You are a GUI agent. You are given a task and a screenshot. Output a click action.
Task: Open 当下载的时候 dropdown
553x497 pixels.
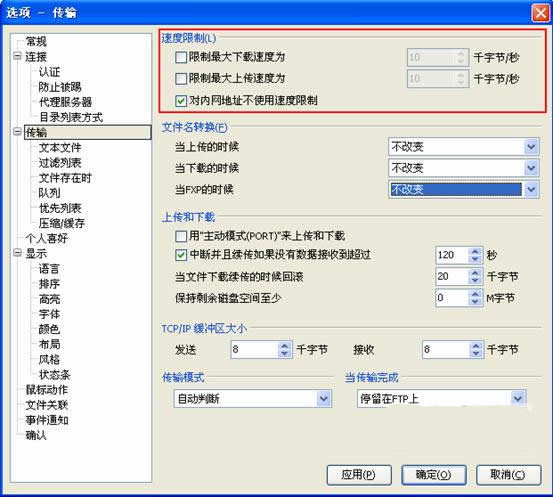[x=464, y=168]
